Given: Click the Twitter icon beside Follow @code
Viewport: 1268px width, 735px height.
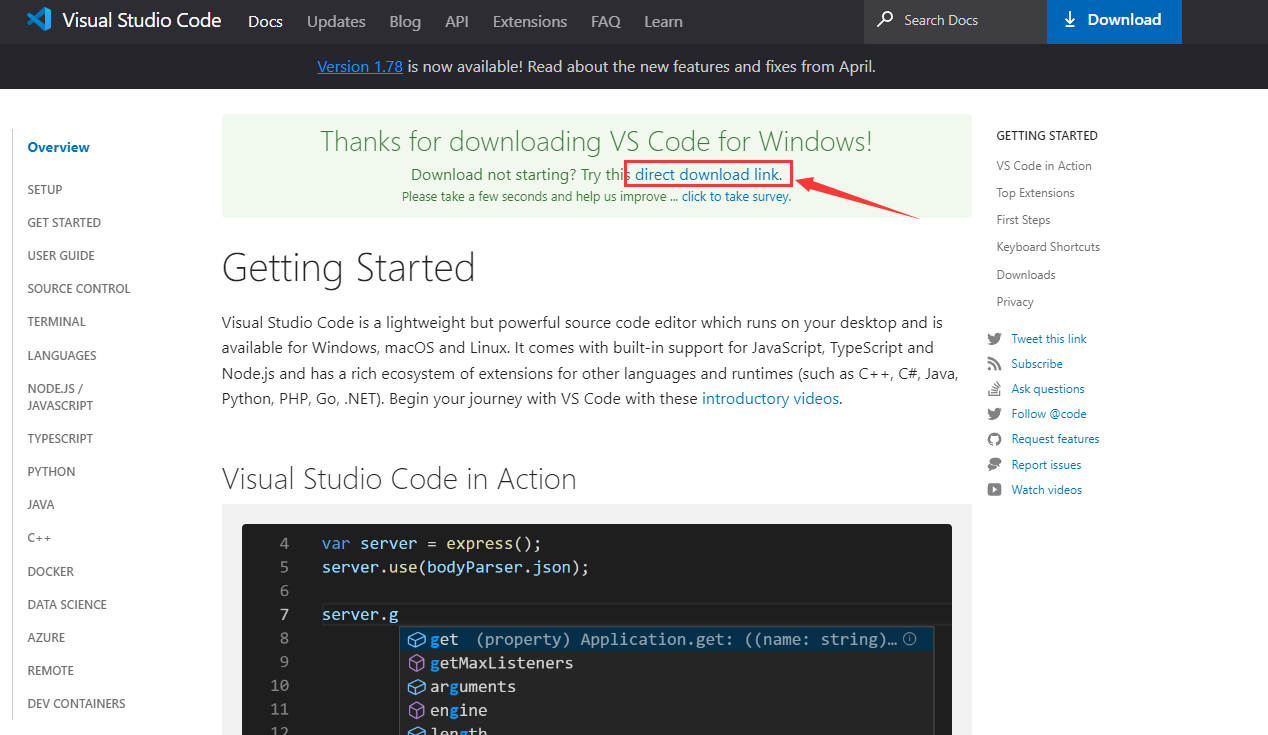Looking at the screenshot, I should pyautogui.click(x=994, y=414).
